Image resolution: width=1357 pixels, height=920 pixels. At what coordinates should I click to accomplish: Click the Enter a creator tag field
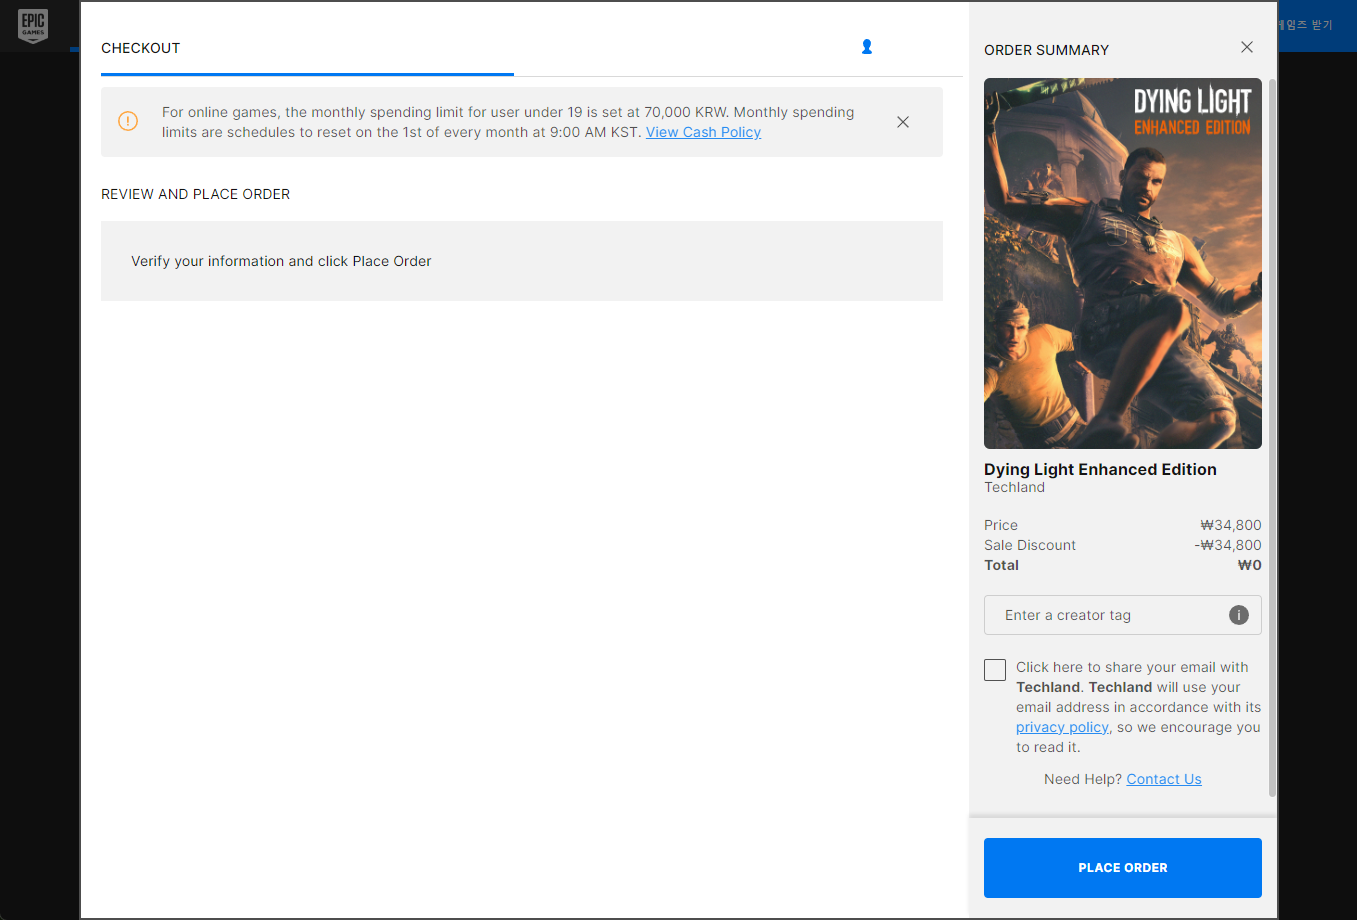[x=1123, y=615]
